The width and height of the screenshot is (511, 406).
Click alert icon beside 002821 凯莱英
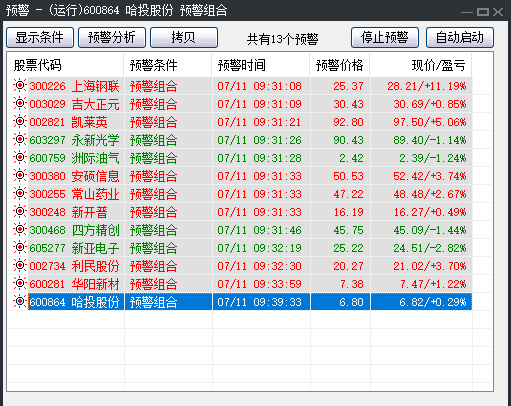coord(20,122)
